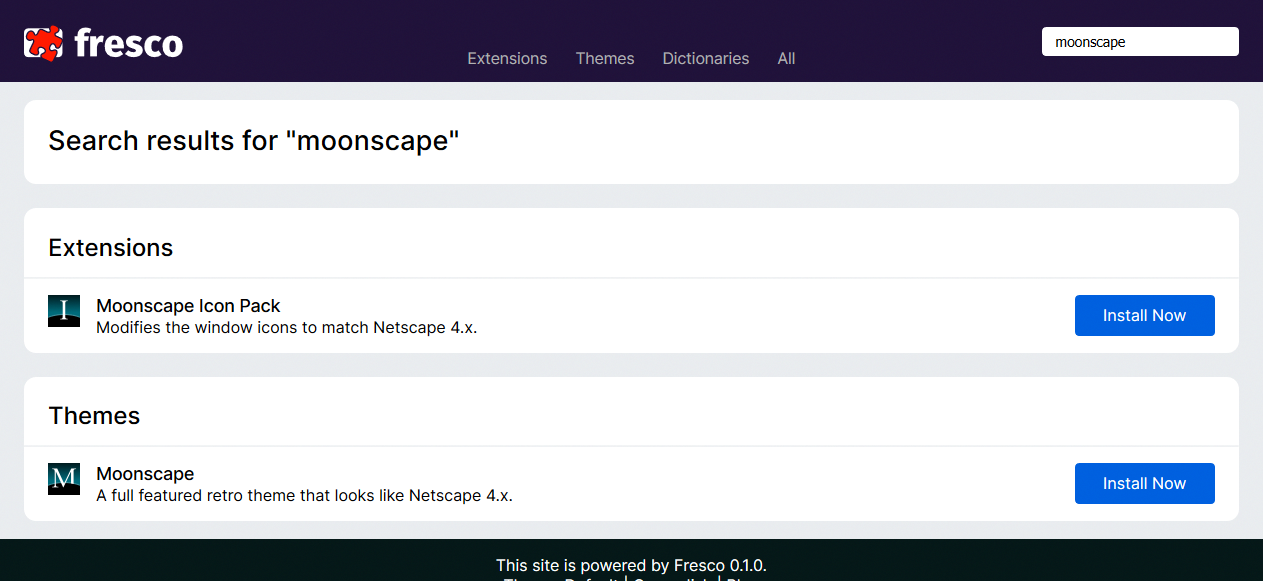The width and height of the screenshot is (1263, 581).
Task: Open the Dictionaries section
Action: [x=705, y=58]
